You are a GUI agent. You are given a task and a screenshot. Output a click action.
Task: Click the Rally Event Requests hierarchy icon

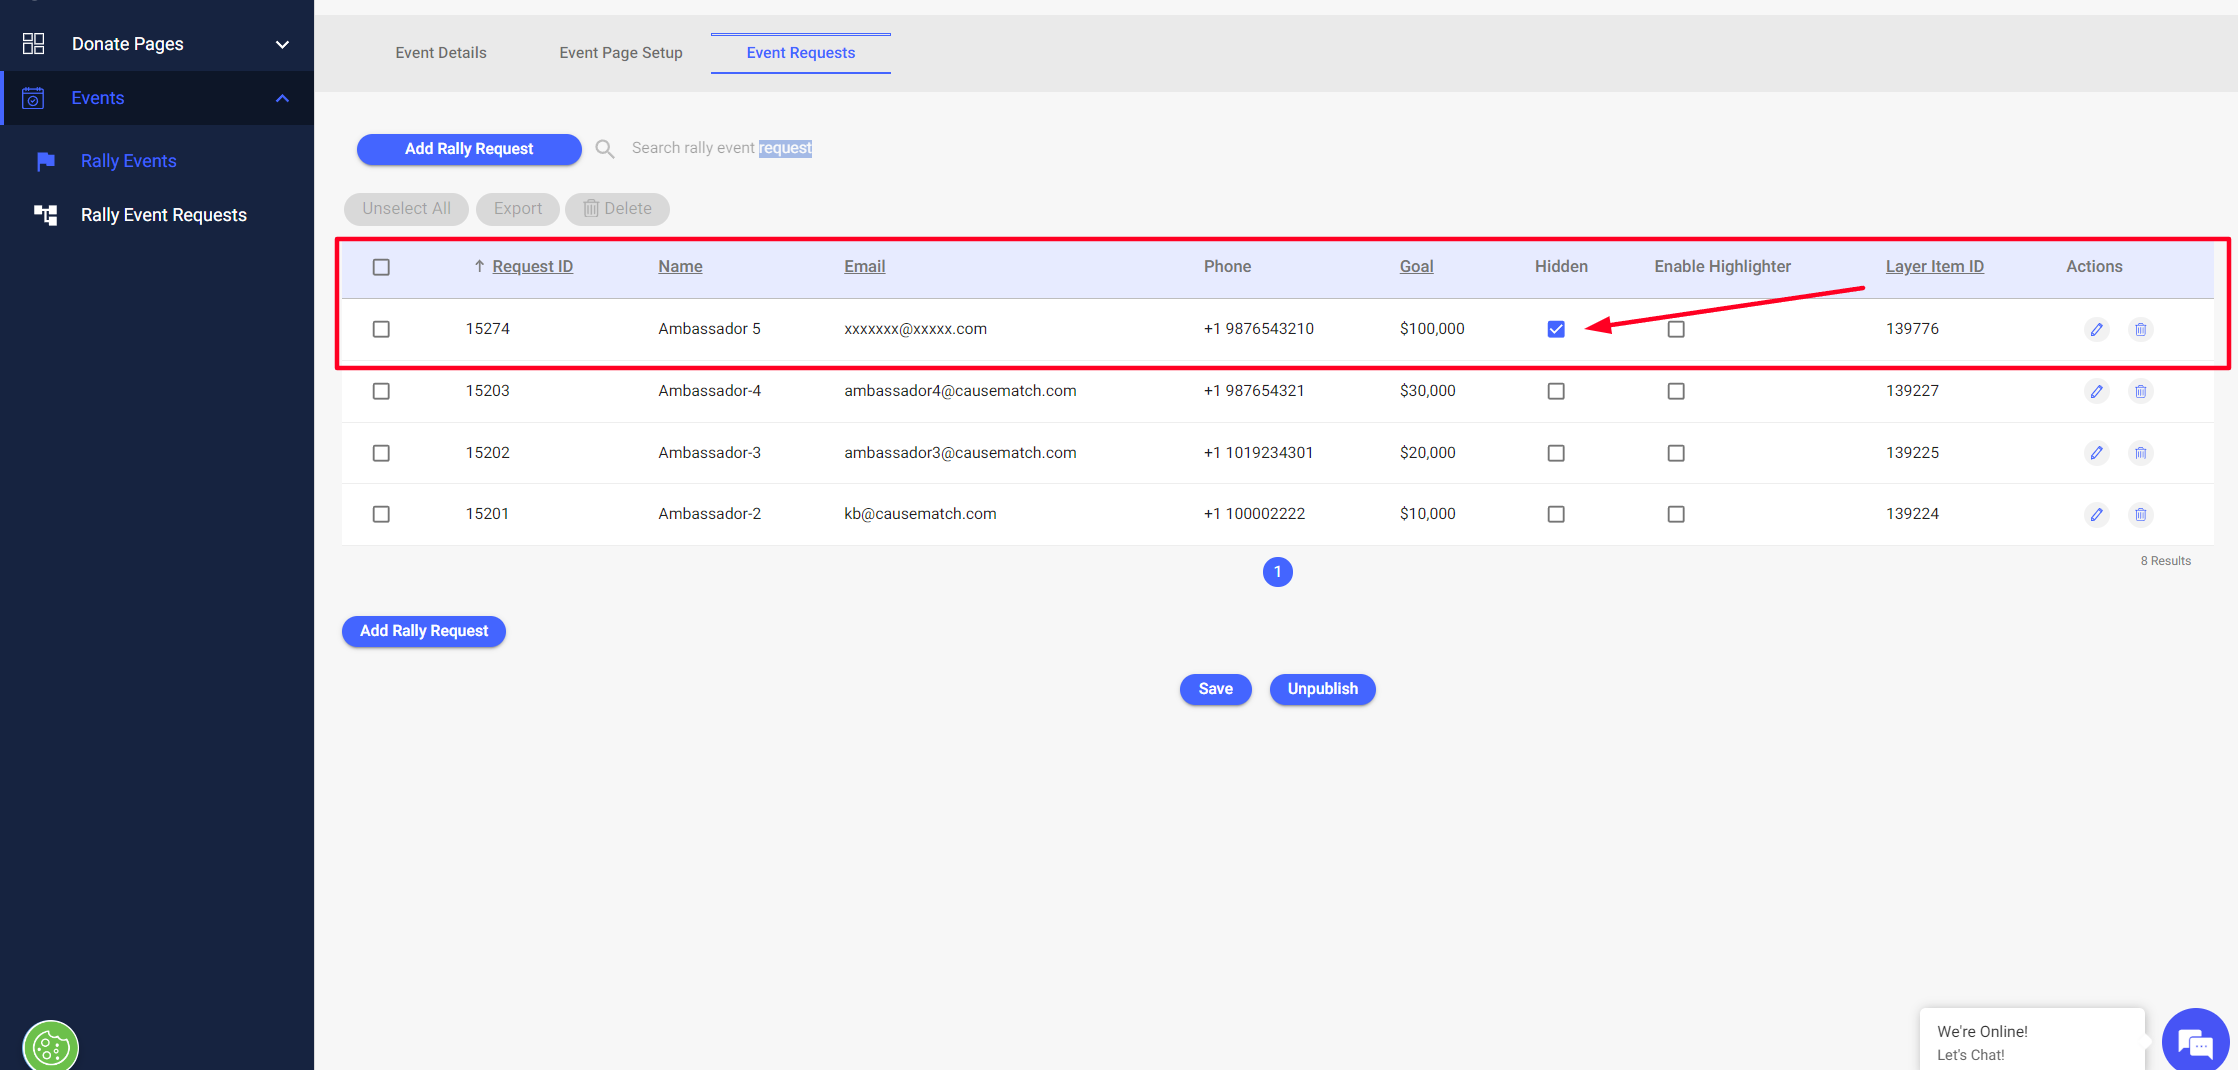(46, 215)
